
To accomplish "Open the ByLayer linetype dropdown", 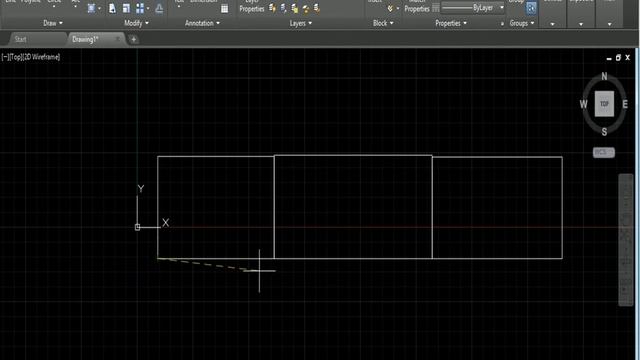I will pos(473,8).
